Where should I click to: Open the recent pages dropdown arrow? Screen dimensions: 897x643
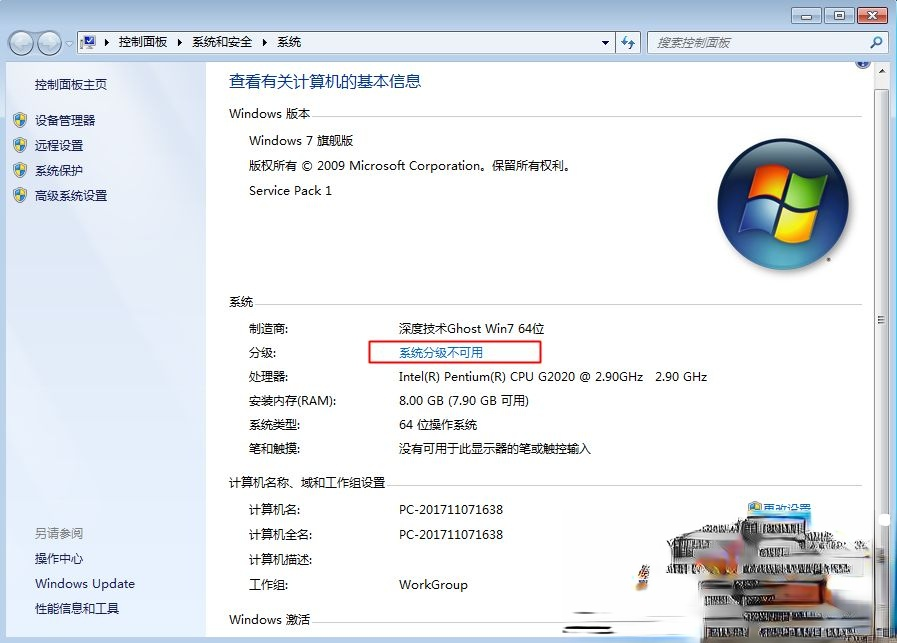tap(69, 43)
